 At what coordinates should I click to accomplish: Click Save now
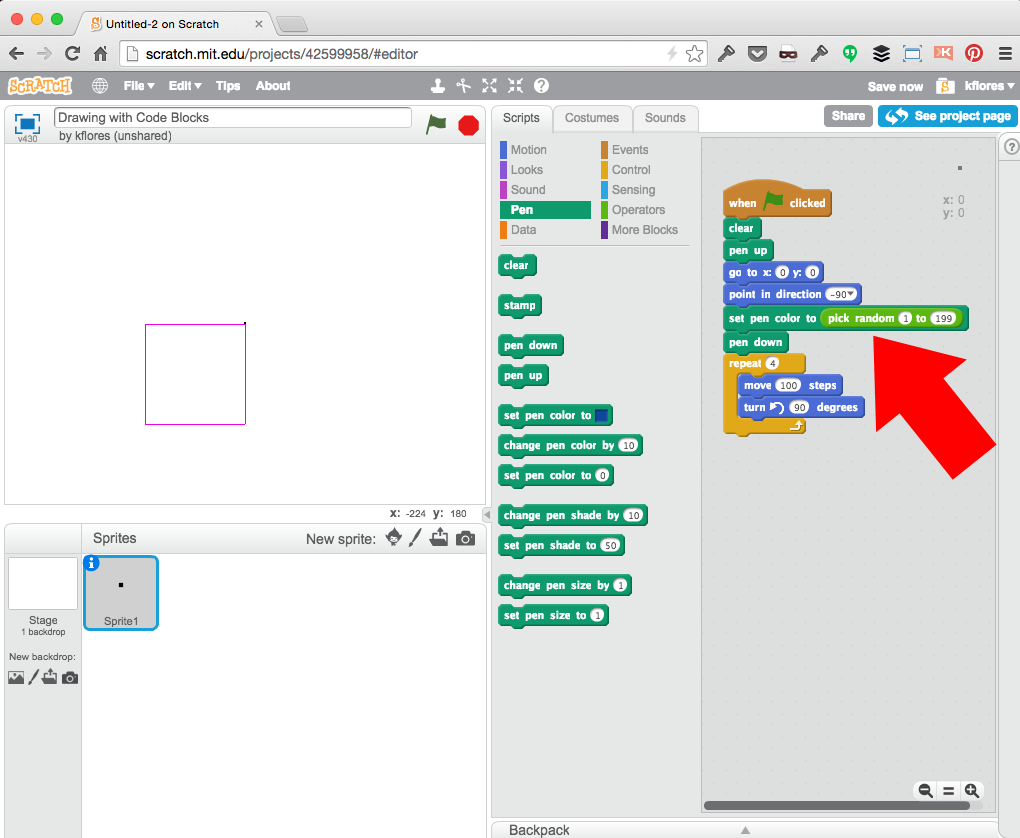(x=895, y=87)
